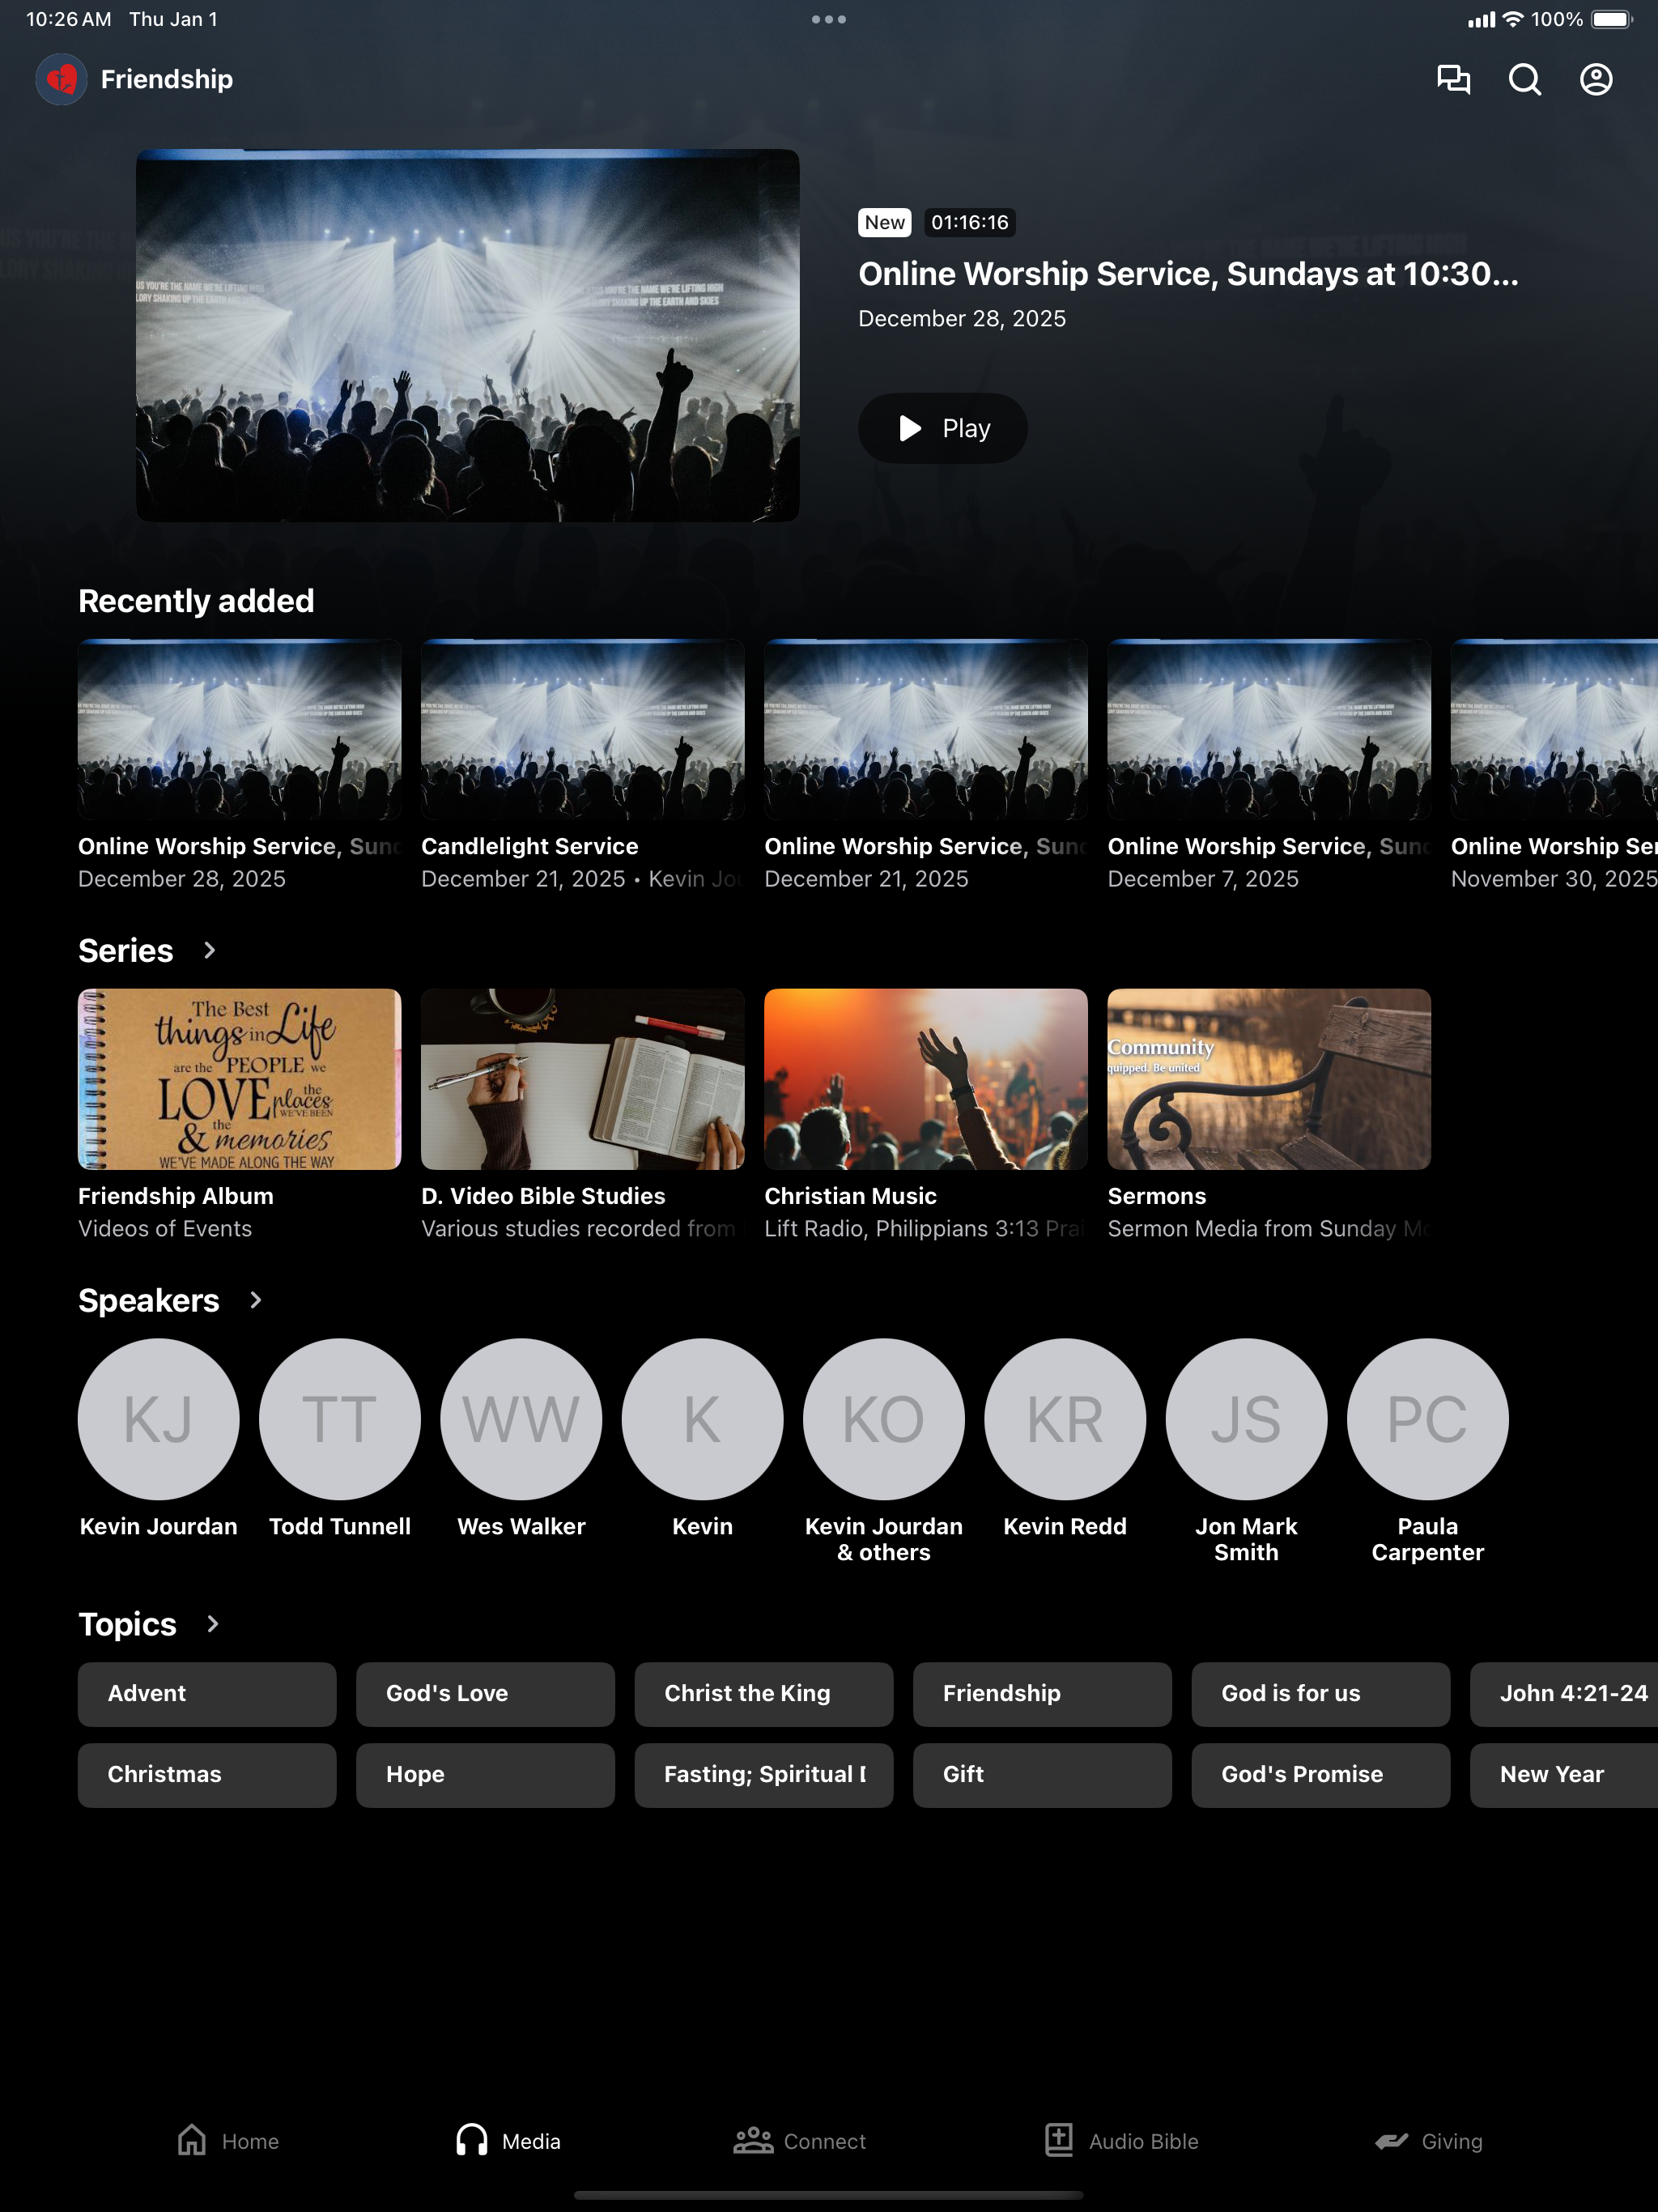Open December 28 Online Worship Service card
1658x2212 pixels.
pos(239,765)
